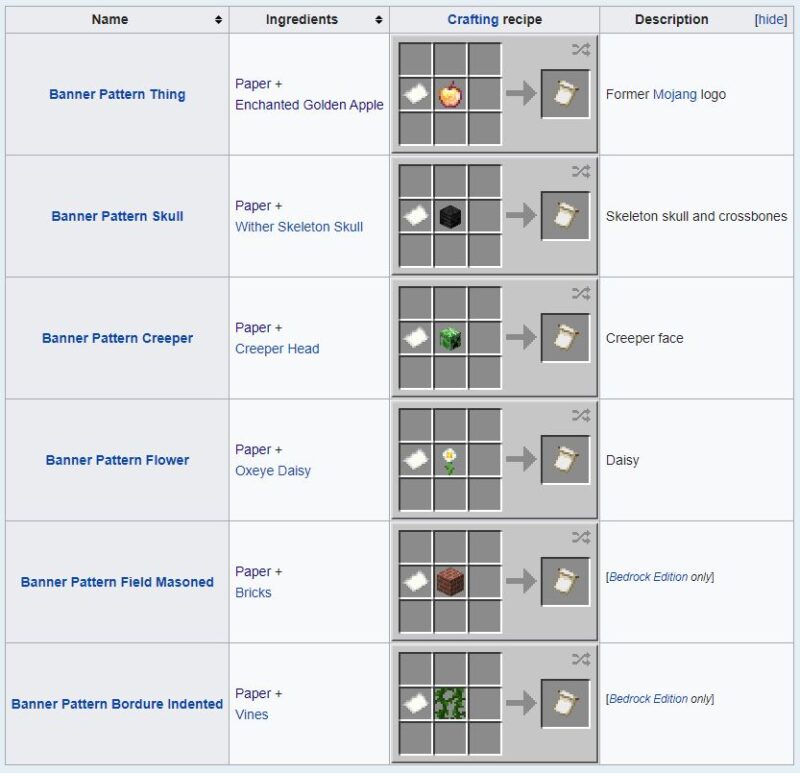Follow the Creeper Head ingredient link
Viewport: 800px width, 773px height.
(x=277, y=349)
